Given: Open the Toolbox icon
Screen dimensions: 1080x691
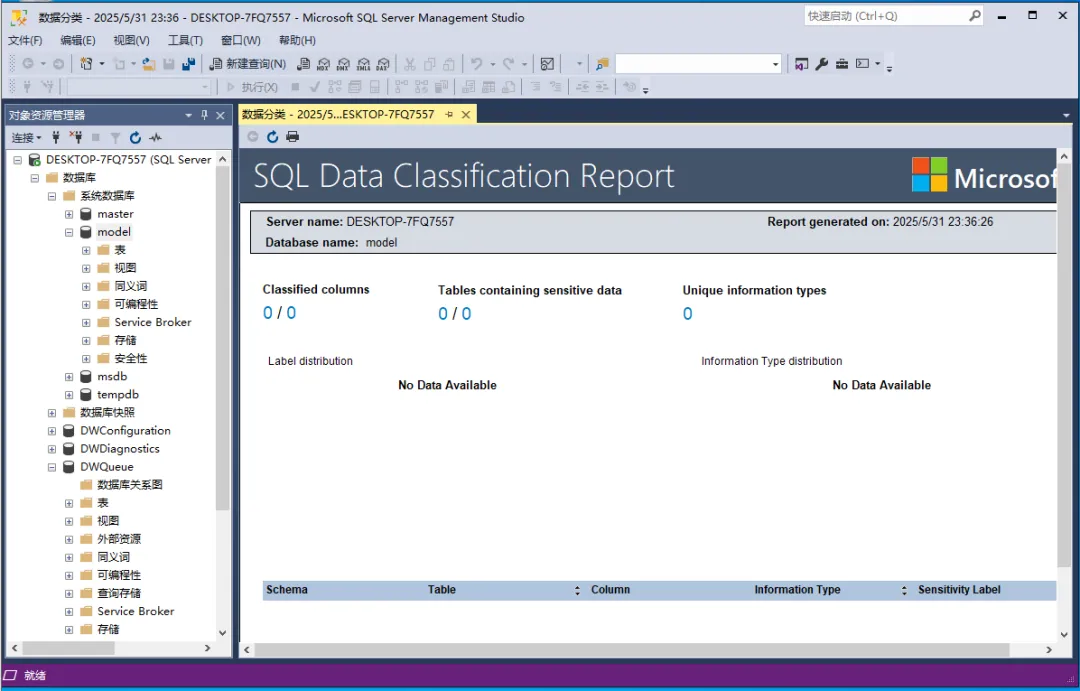Looking at the screenshot, I should tap(842, 64).
